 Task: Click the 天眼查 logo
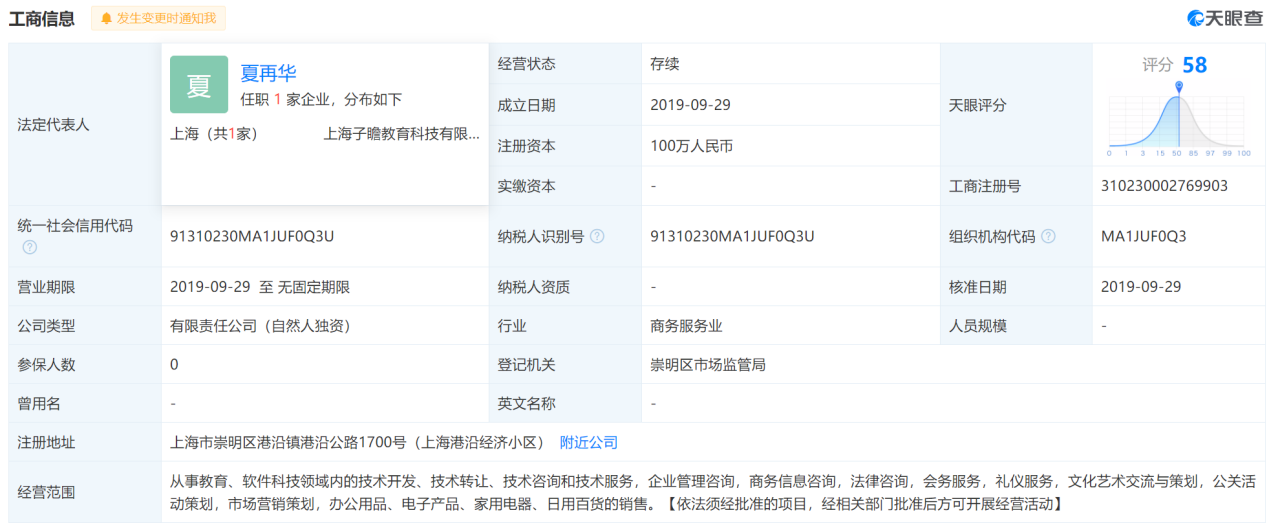tap(1224, 18)
